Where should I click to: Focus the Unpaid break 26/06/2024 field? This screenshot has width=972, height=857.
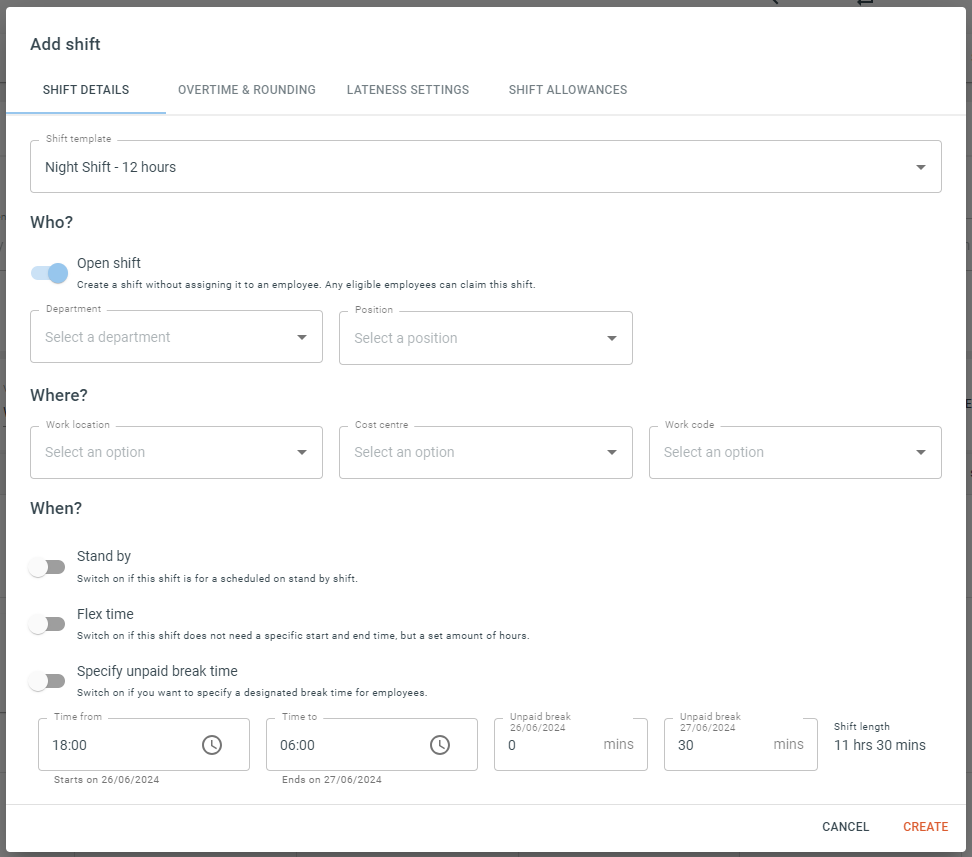570,745
